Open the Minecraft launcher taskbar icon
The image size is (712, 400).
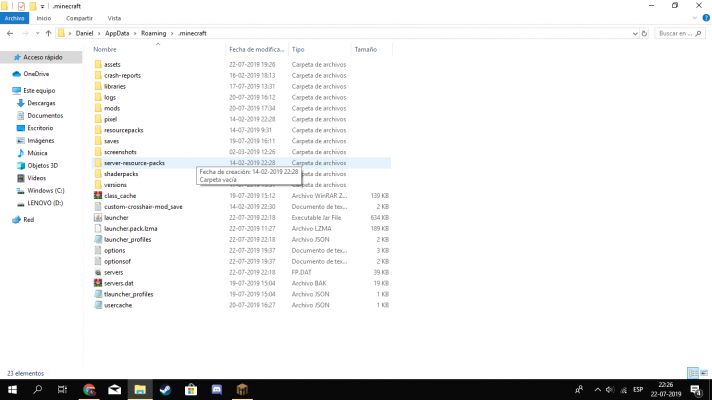[242, 390]
